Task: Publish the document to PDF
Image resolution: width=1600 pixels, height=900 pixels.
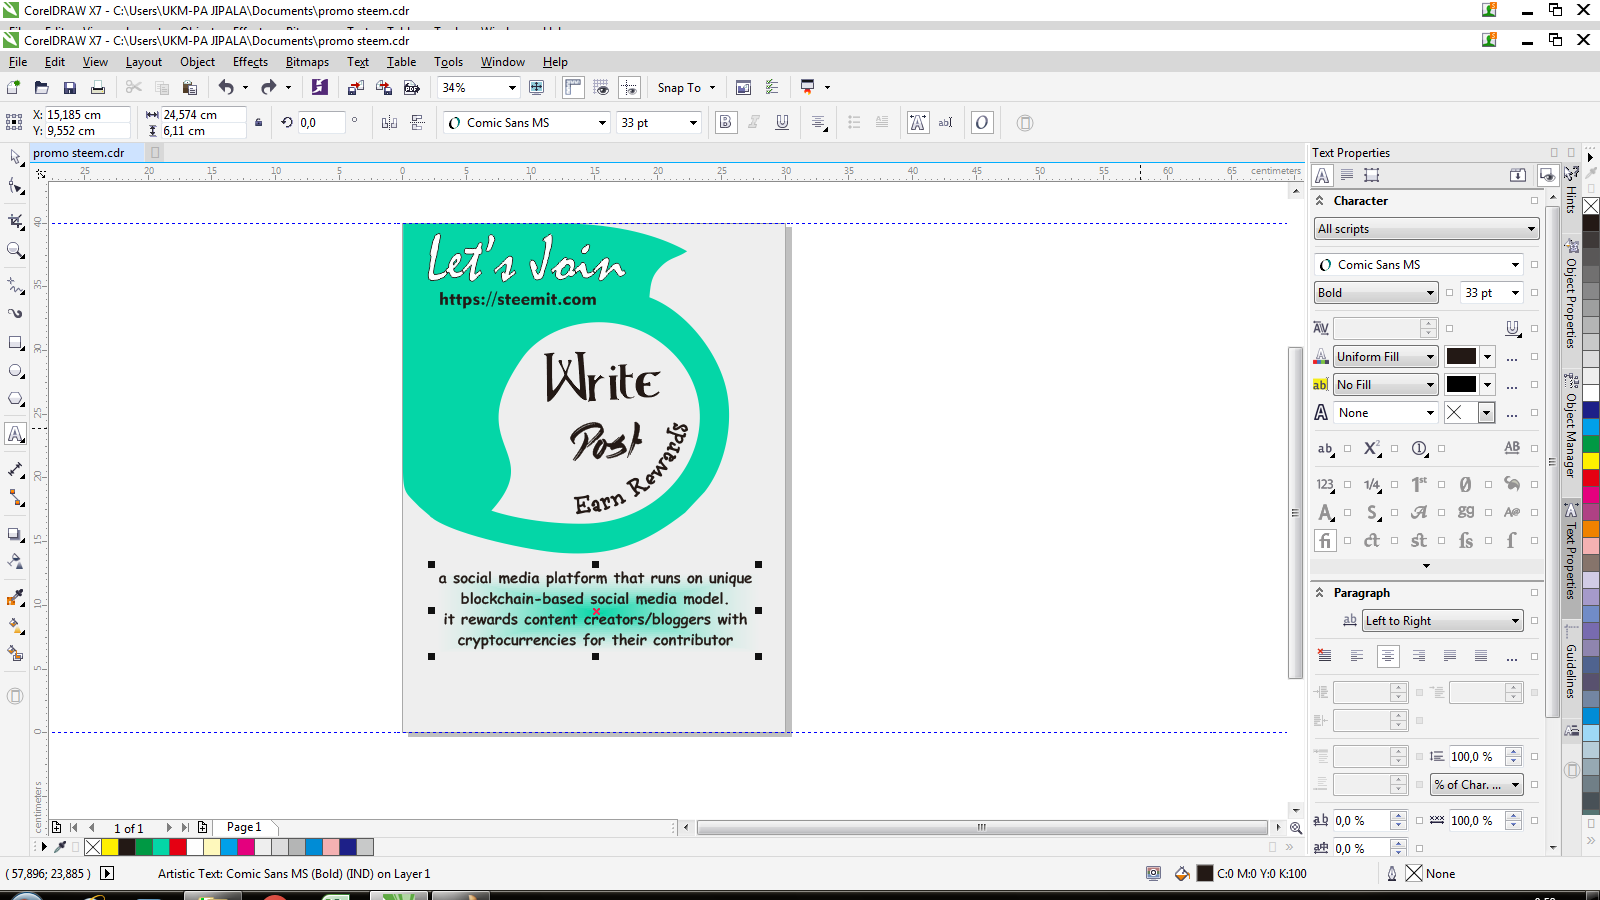Action: 411,88
